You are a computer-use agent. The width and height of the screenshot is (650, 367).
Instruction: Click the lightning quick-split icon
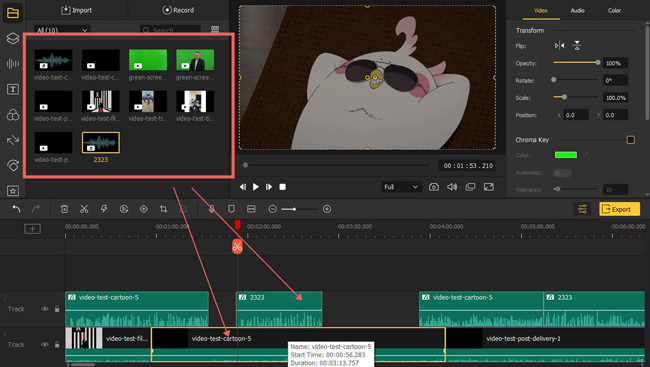click(x=104, y=209)
